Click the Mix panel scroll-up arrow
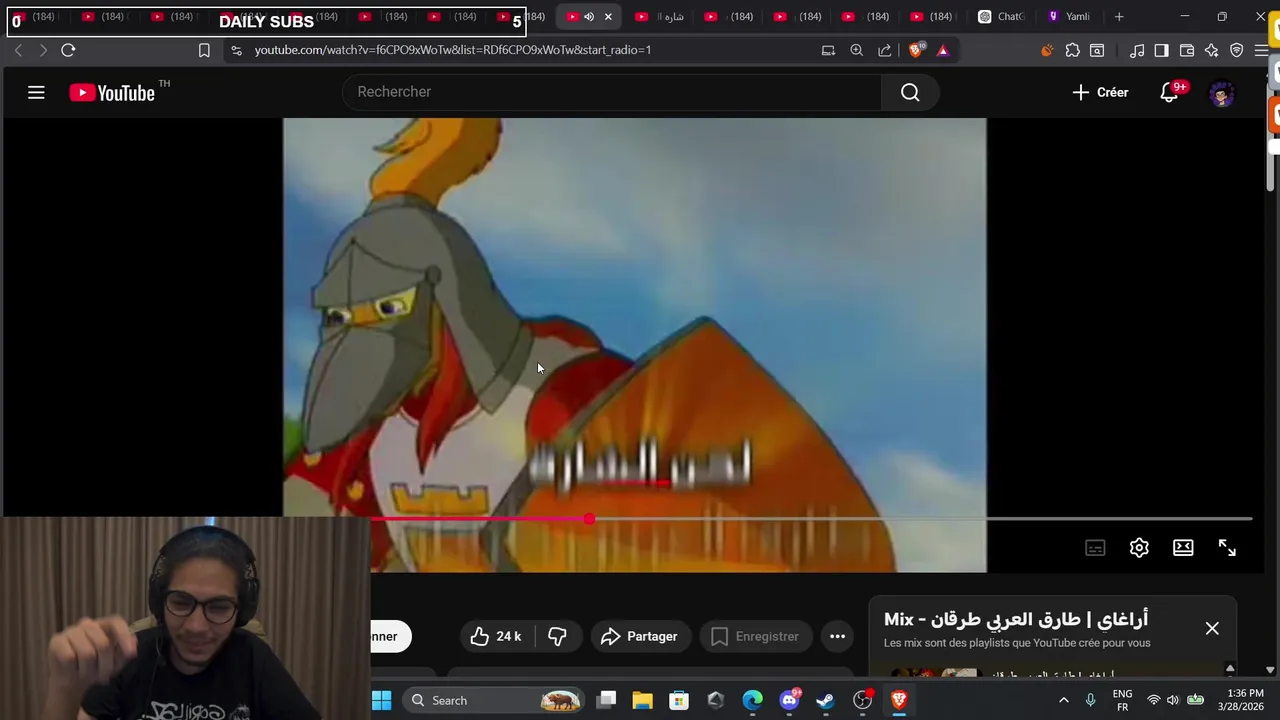Image resolution: width=1280 pixels, height=720 pixels. [x=1230, y=669]
